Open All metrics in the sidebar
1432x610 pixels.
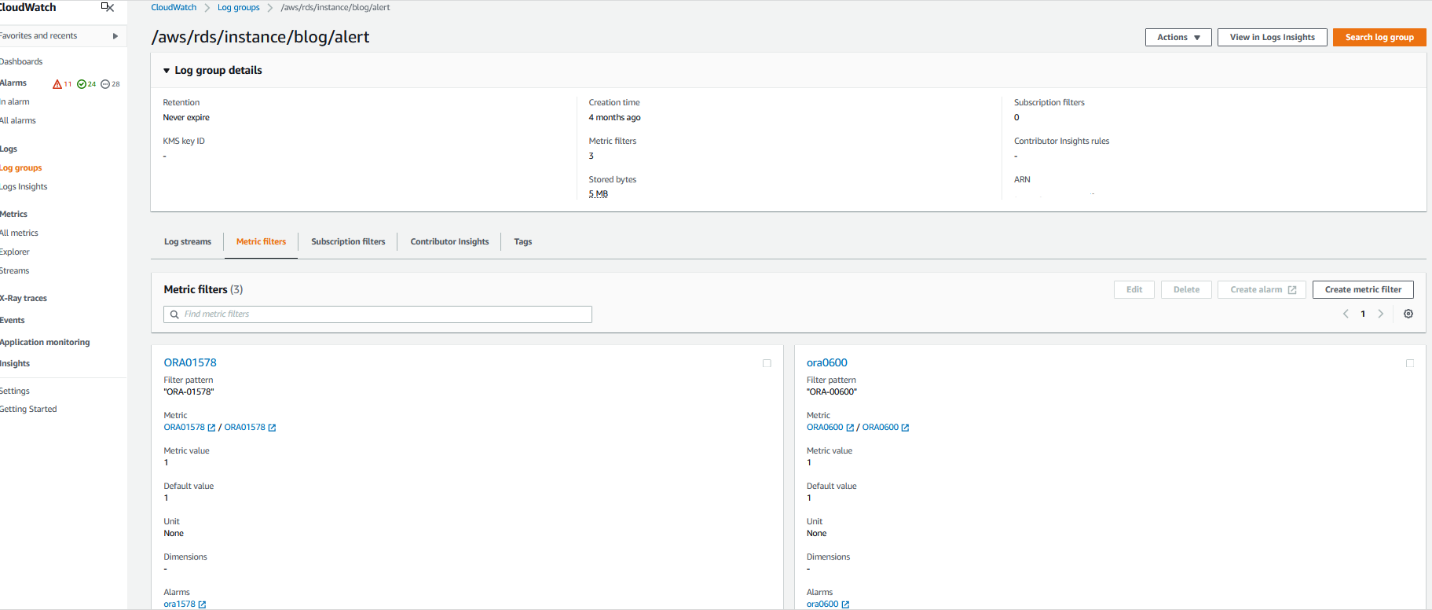click(x=19, y=233)
